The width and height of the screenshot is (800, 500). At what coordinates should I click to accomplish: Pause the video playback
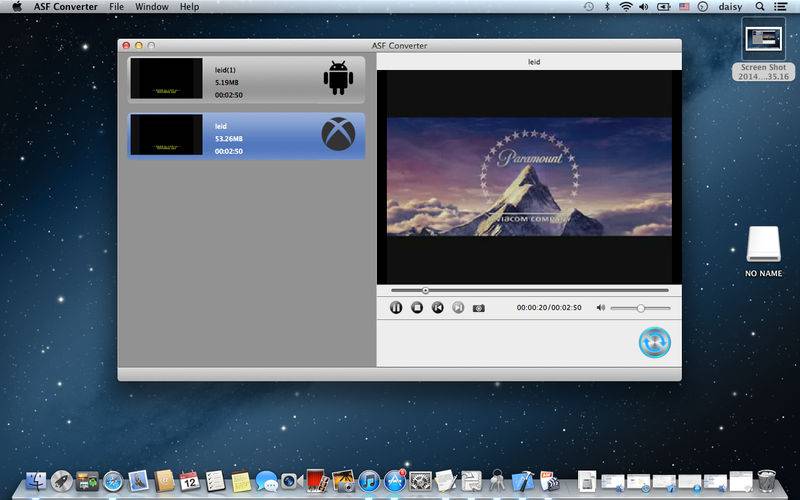(396, 308)
